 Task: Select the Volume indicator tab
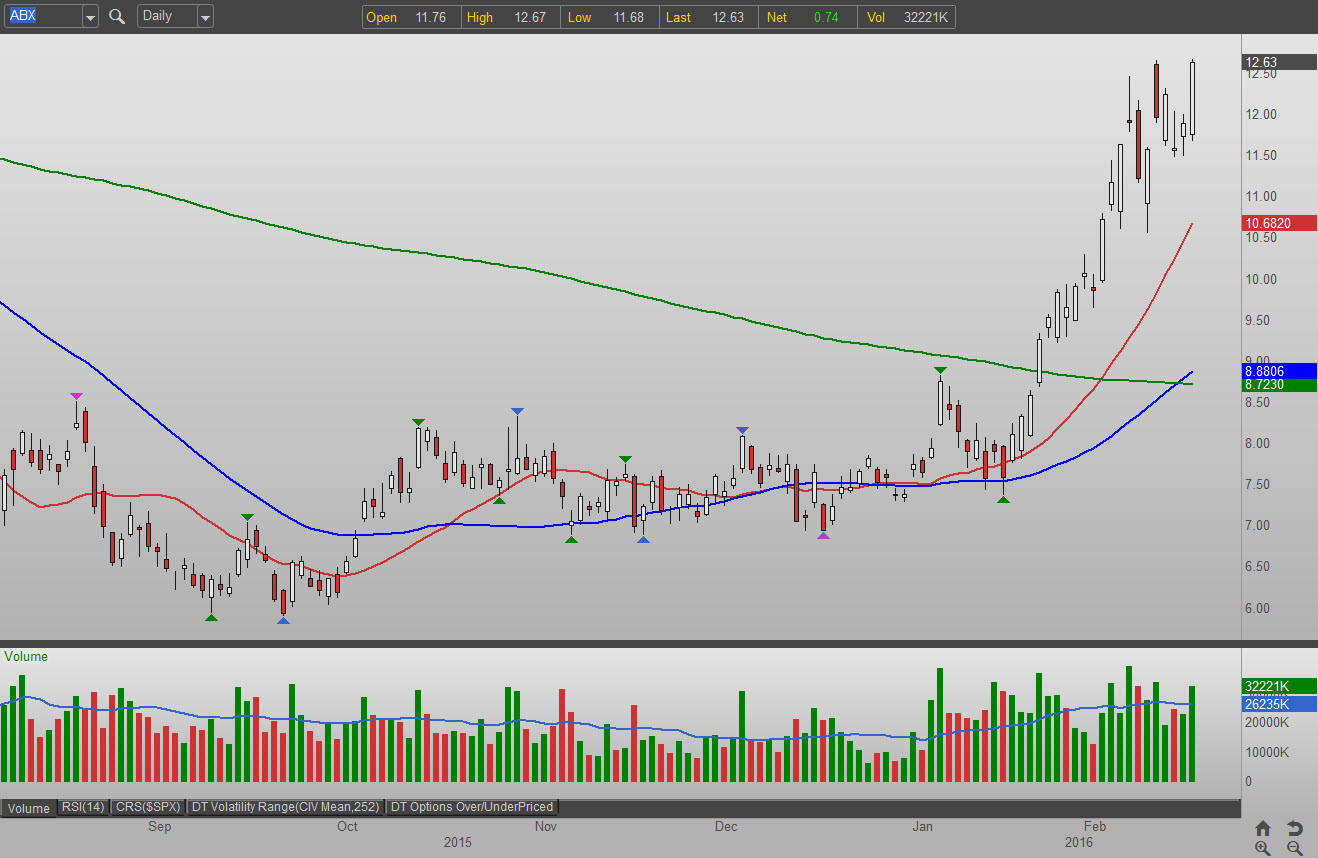click(29, 808)
